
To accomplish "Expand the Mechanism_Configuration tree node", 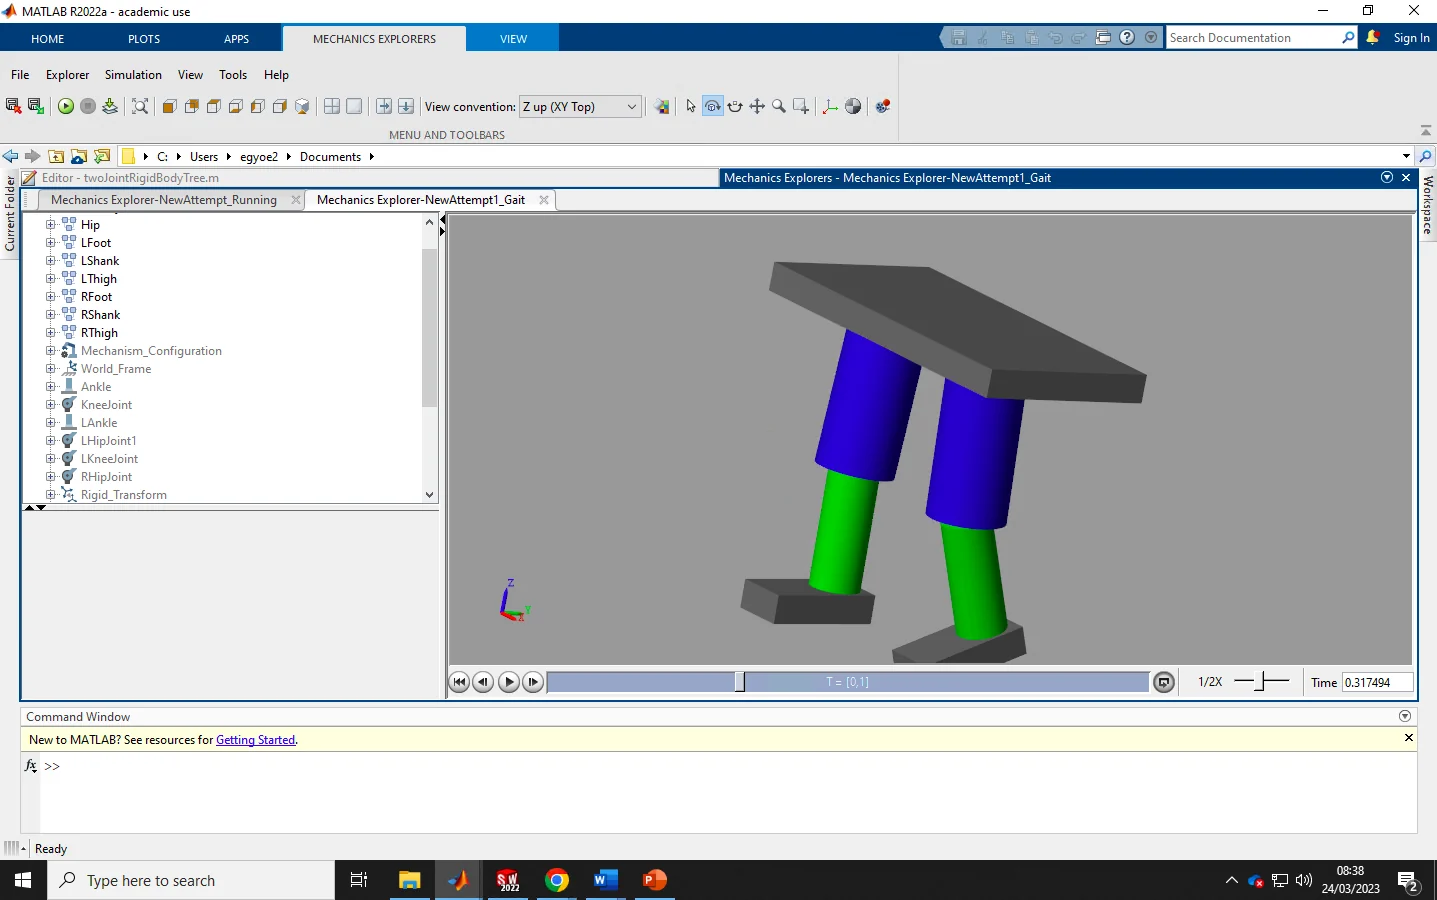I will pyautogui.click(x=50, y=351).
